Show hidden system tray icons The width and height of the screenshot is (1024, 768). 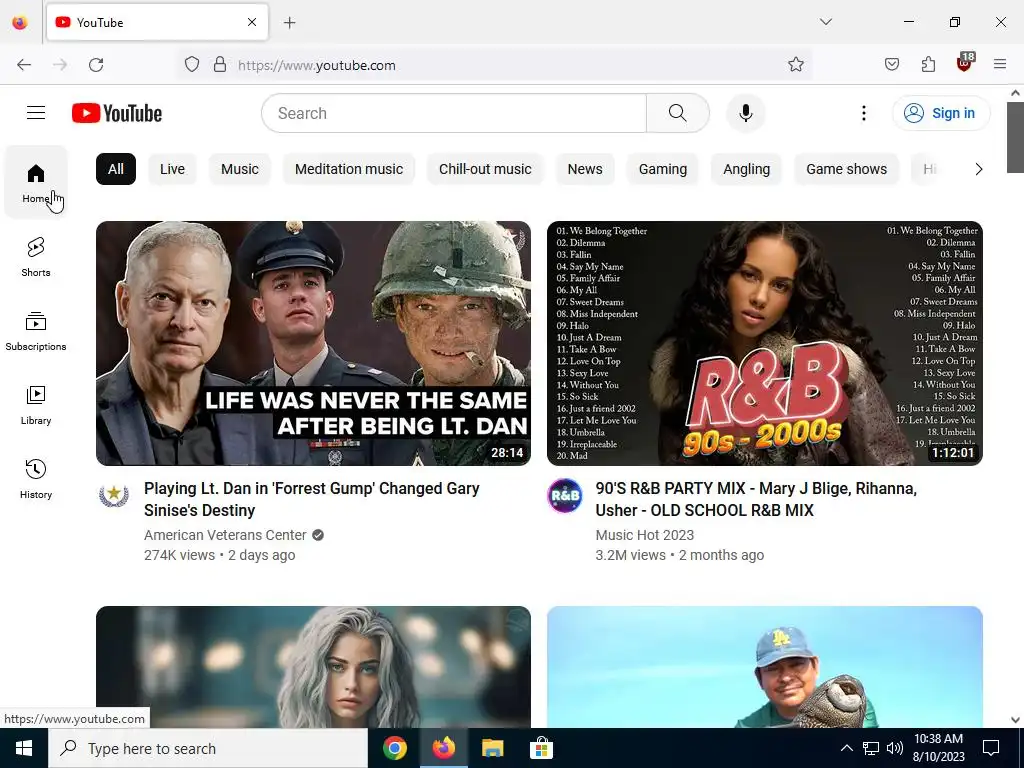846,748
